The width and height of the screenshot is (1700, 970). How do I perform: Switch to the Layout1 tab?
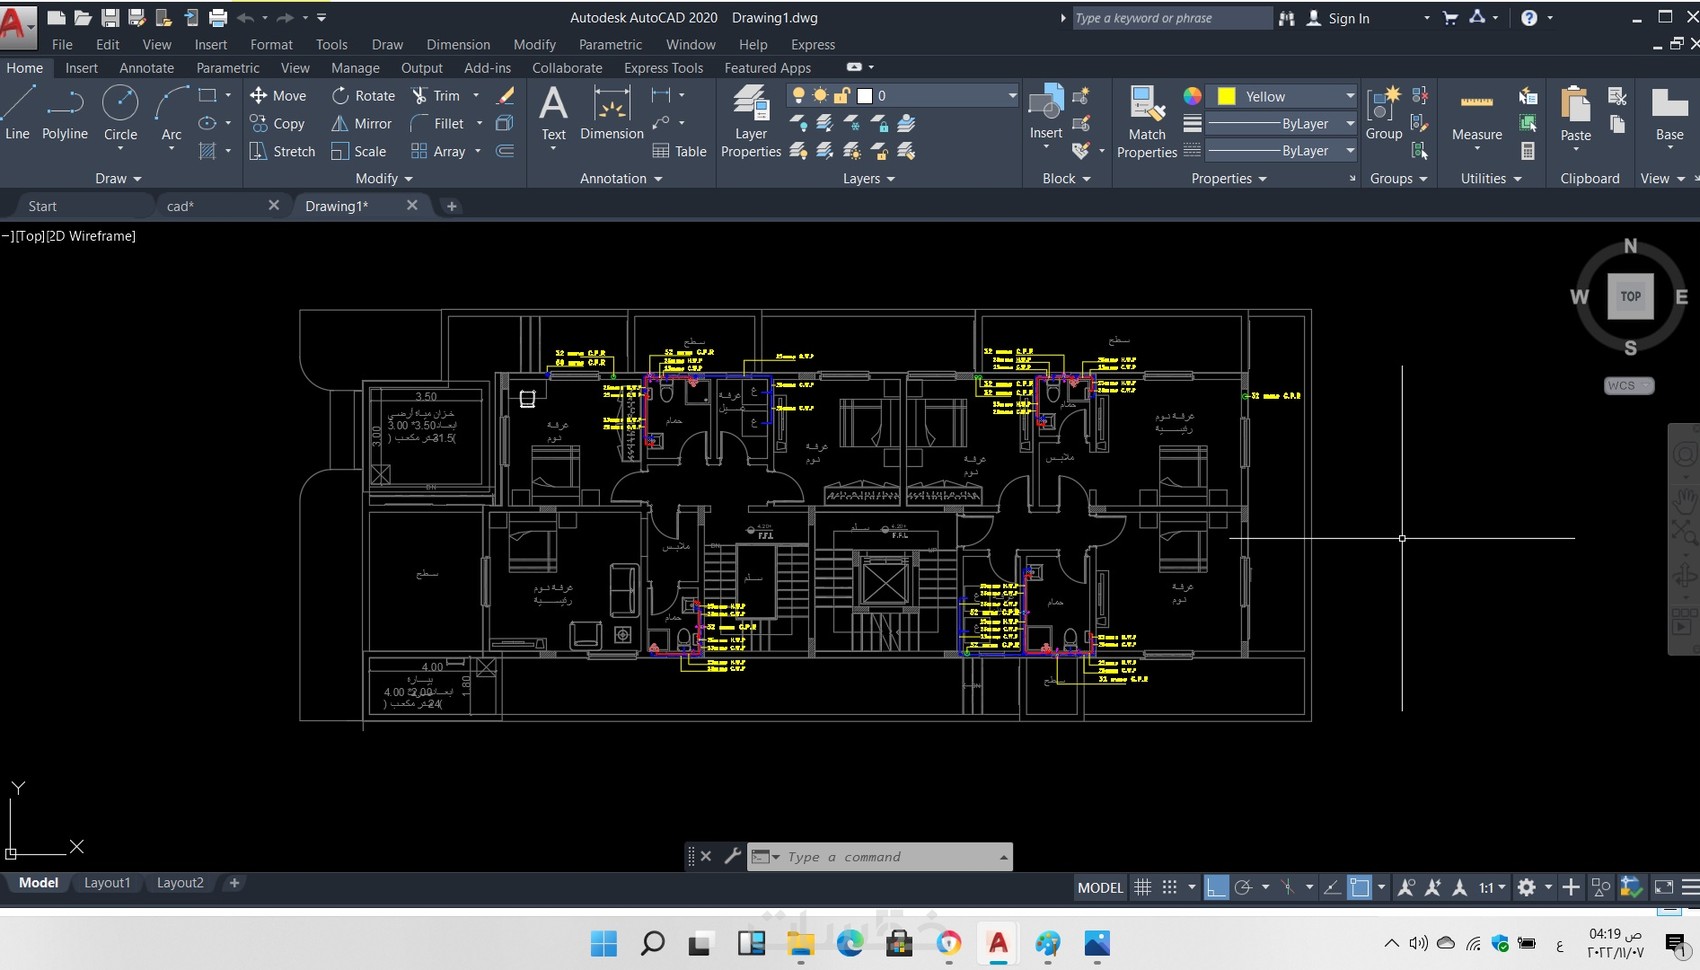(107, 883)
